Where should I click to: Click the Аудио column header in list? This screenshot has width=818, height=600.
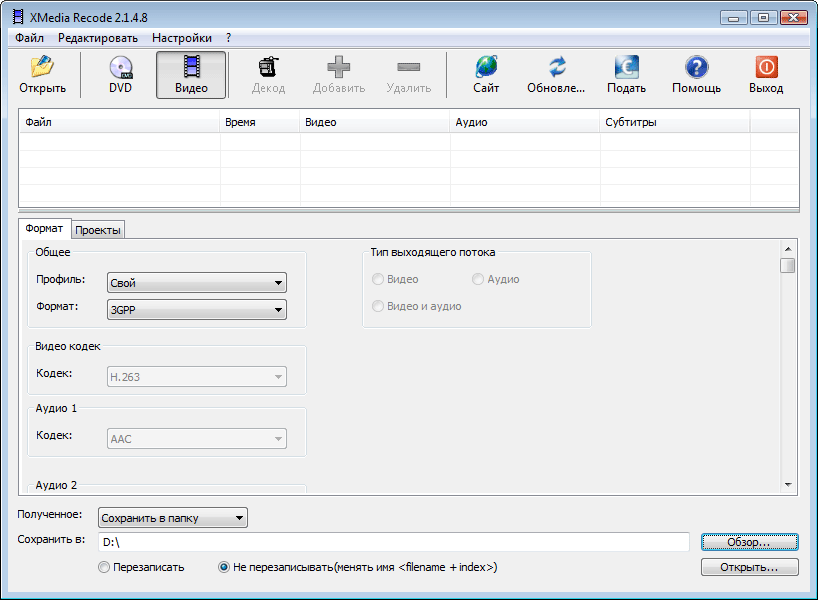(525, 122)
